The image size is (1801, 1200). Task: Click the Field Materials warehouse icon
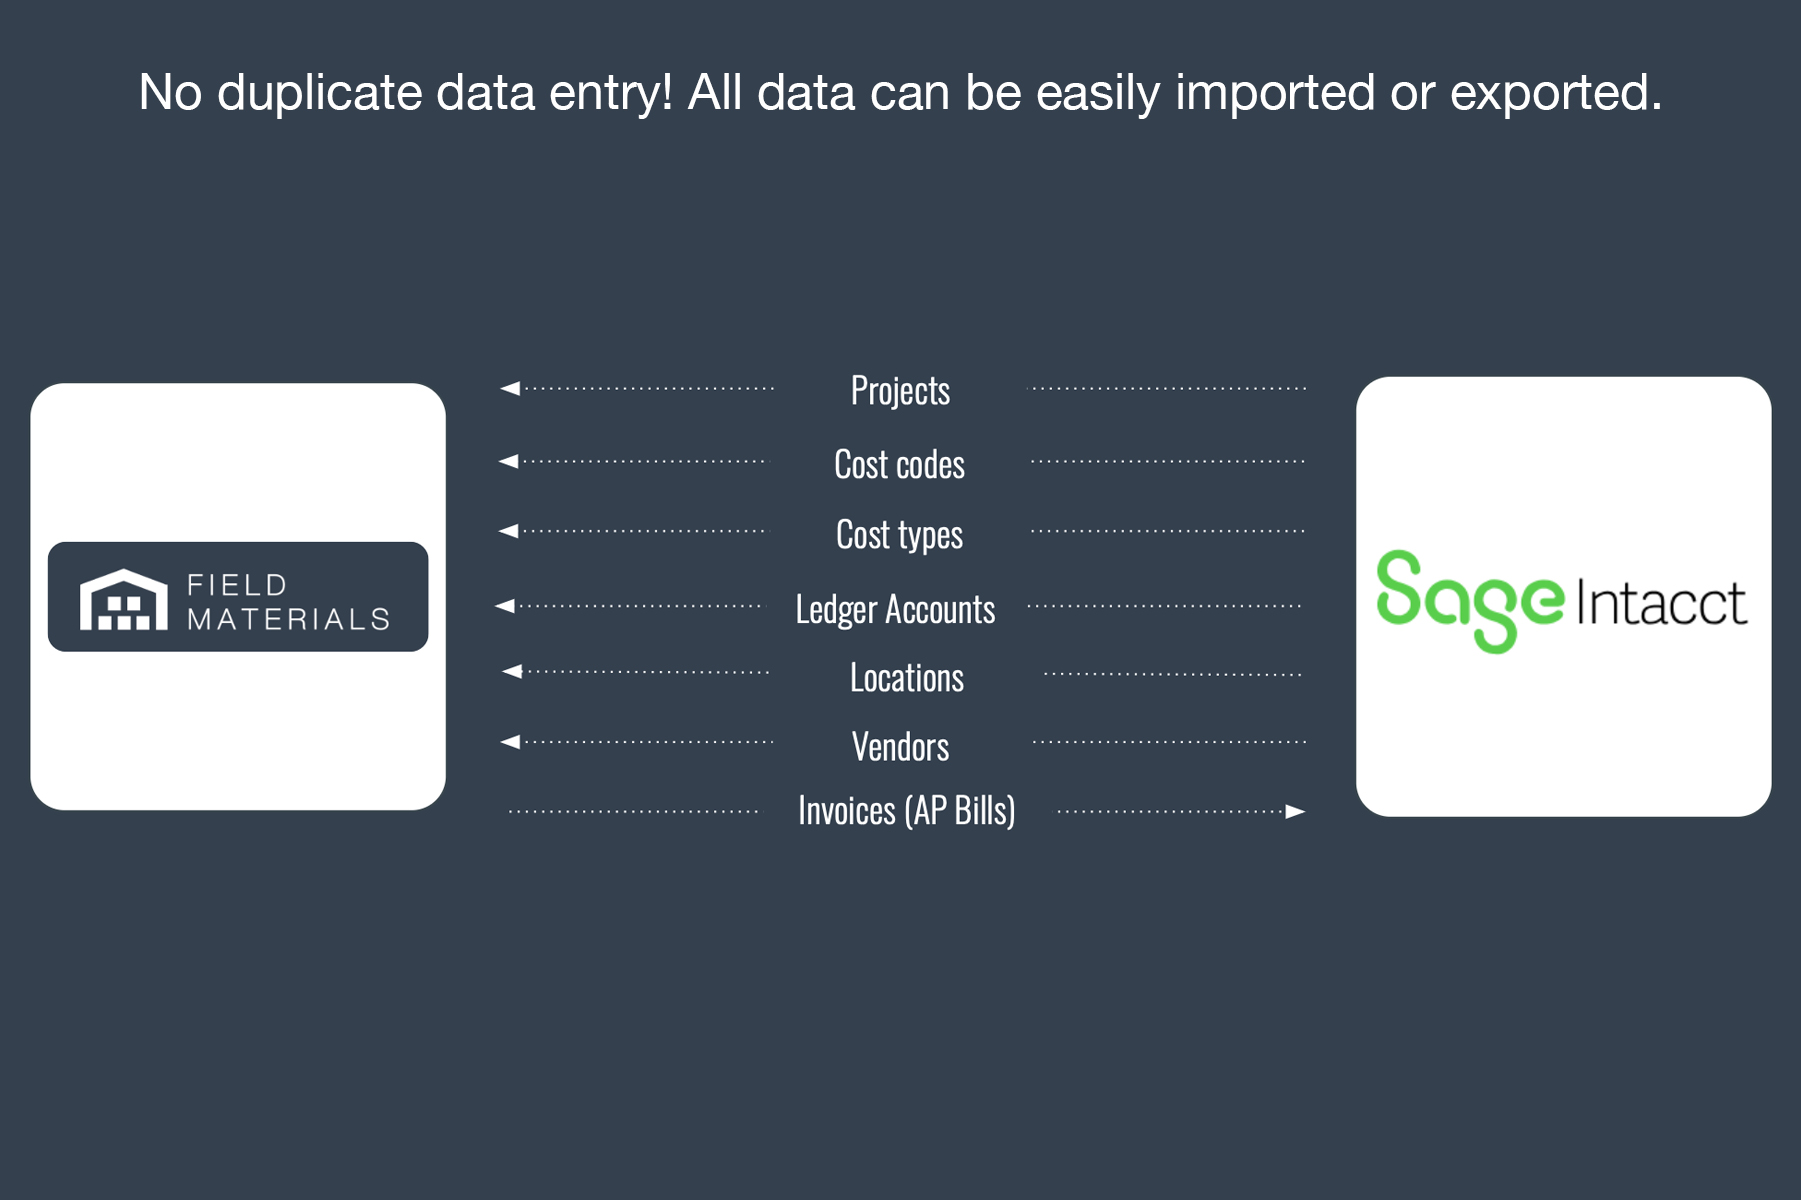pyautogui.click(x=124, y=600)
